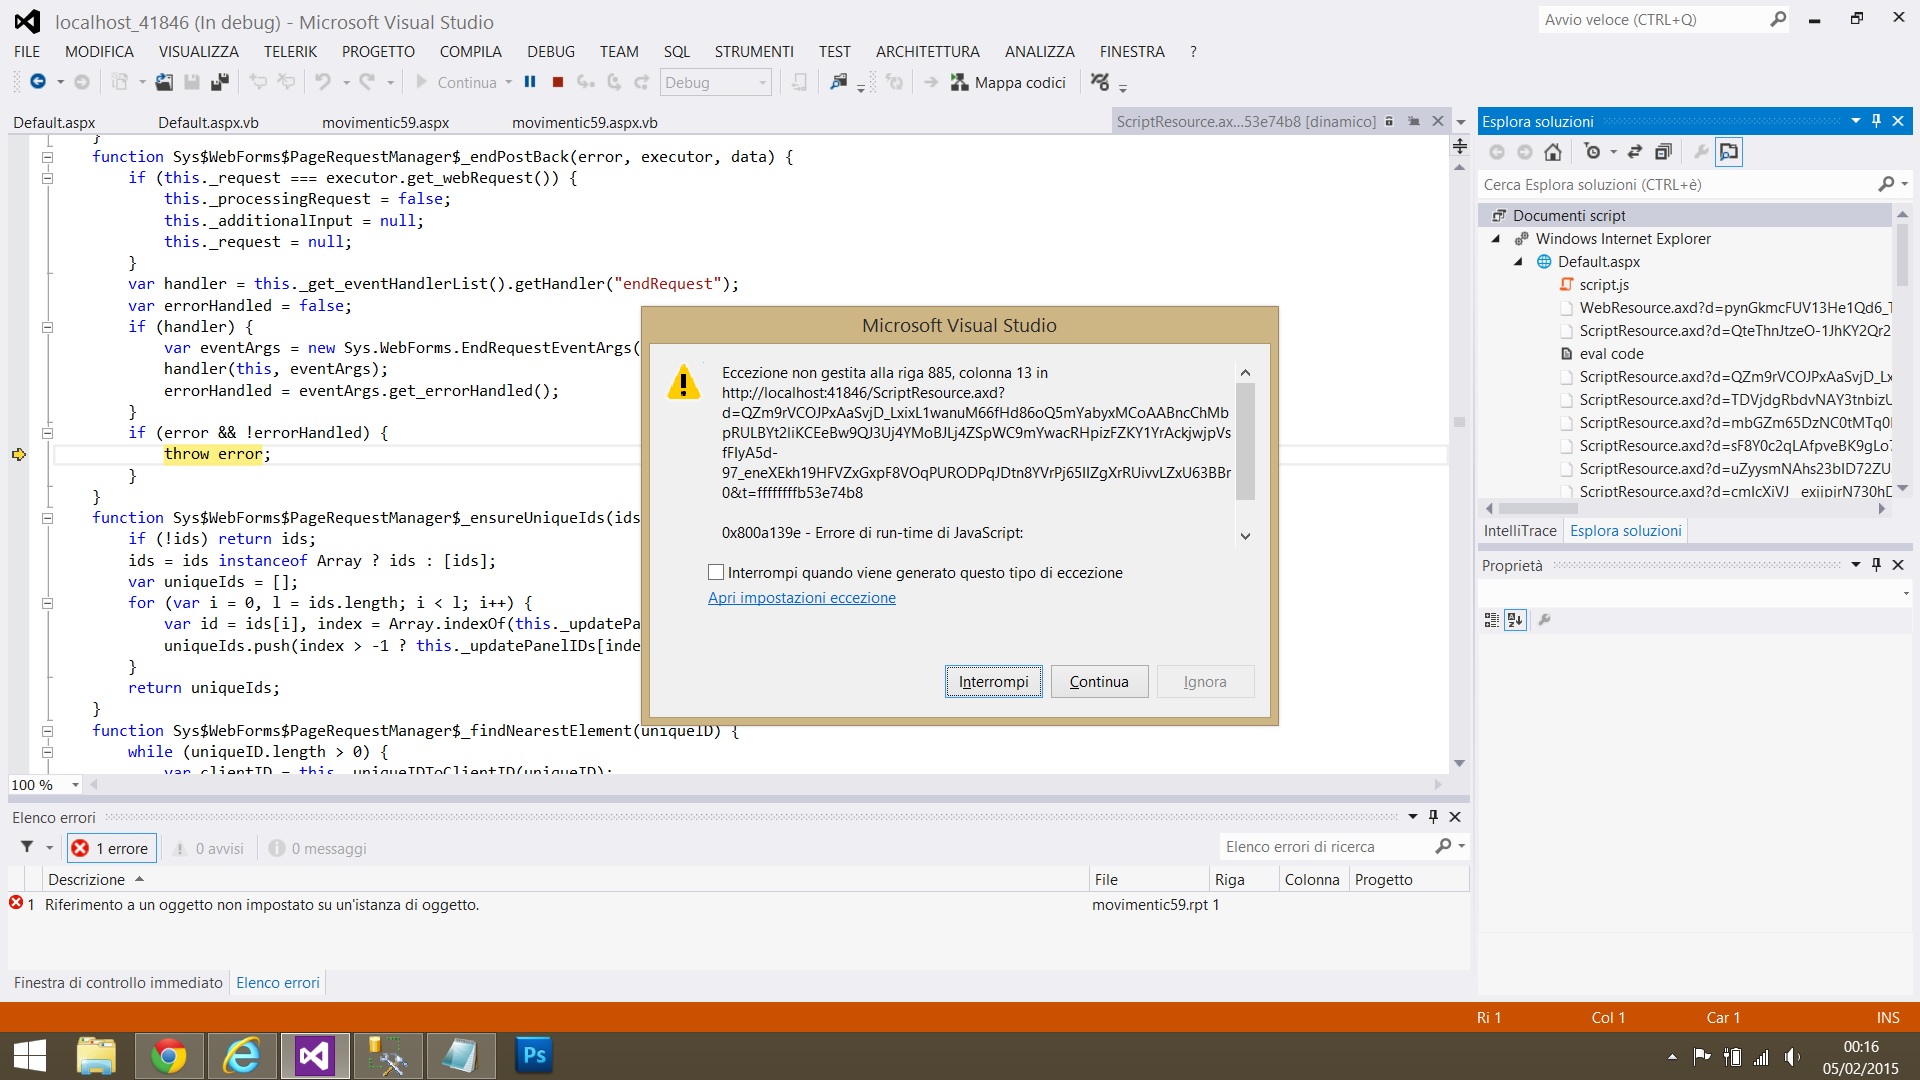1920x1080 pixels.
Task: Click the Save All toolbar icon
Action: point(220,82)
